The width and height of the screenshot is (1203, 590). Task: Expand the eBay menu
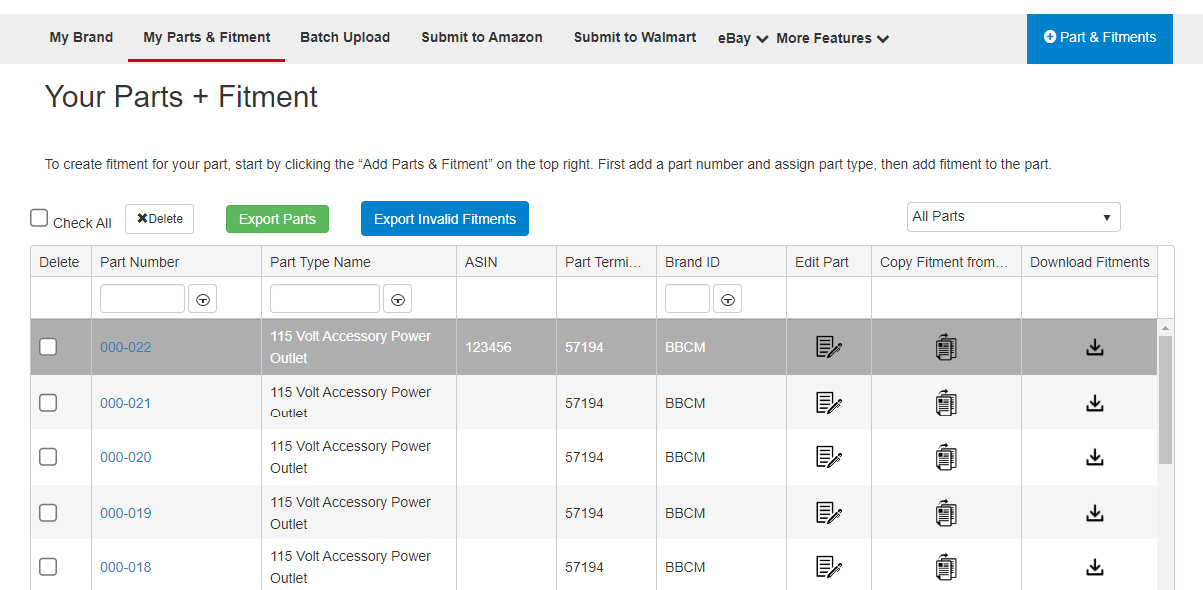(x=742, y=39)
